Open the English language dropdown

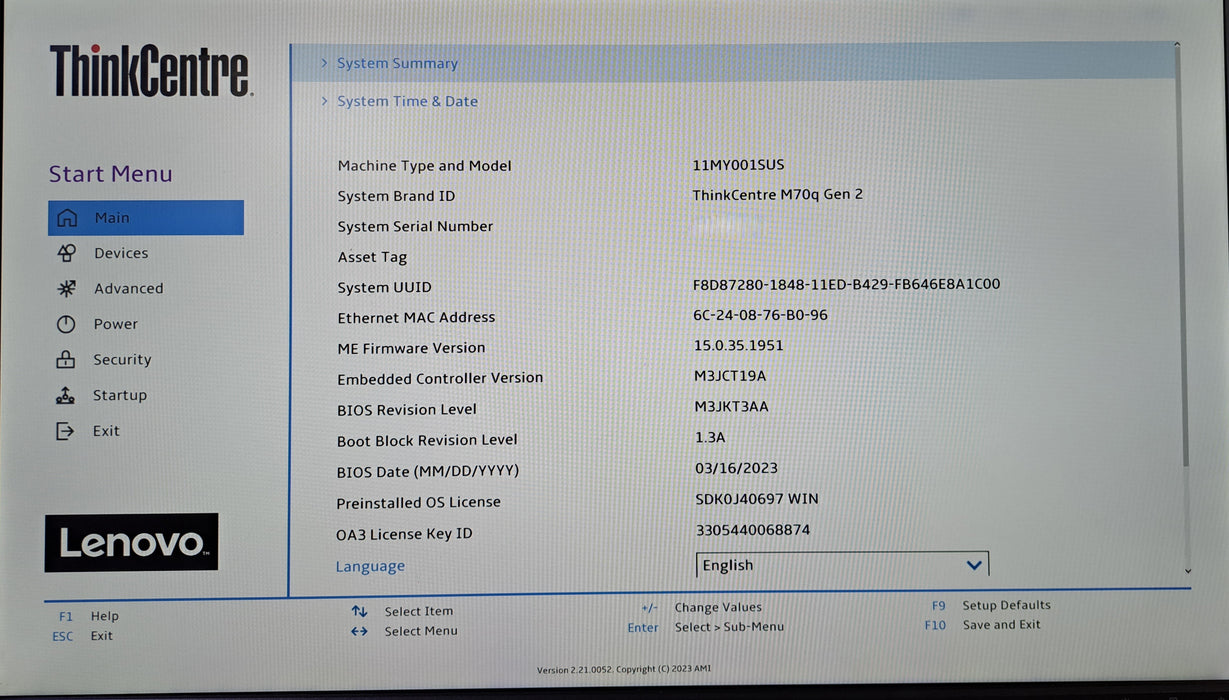pyautogui.click(x=842, y=565)
